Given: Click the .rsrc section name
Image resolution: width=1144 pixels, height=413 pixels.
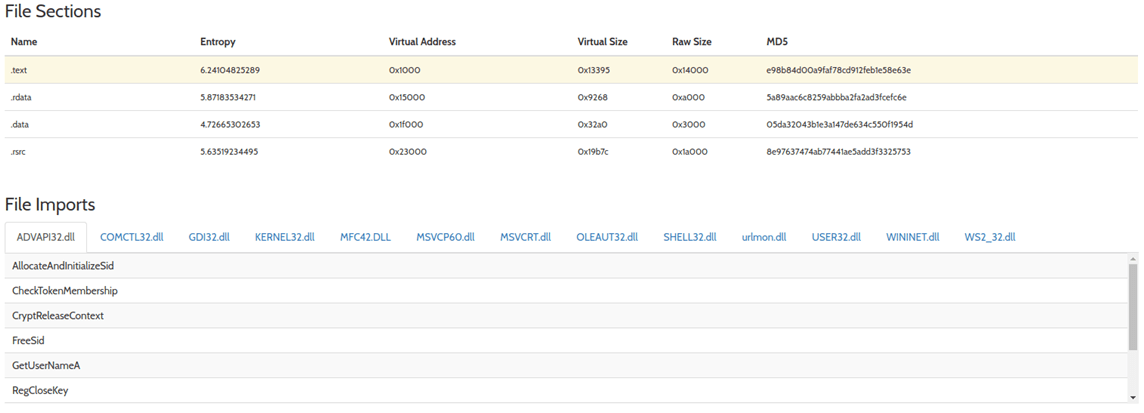Looking at the screenshot, I should coord(20,152).
